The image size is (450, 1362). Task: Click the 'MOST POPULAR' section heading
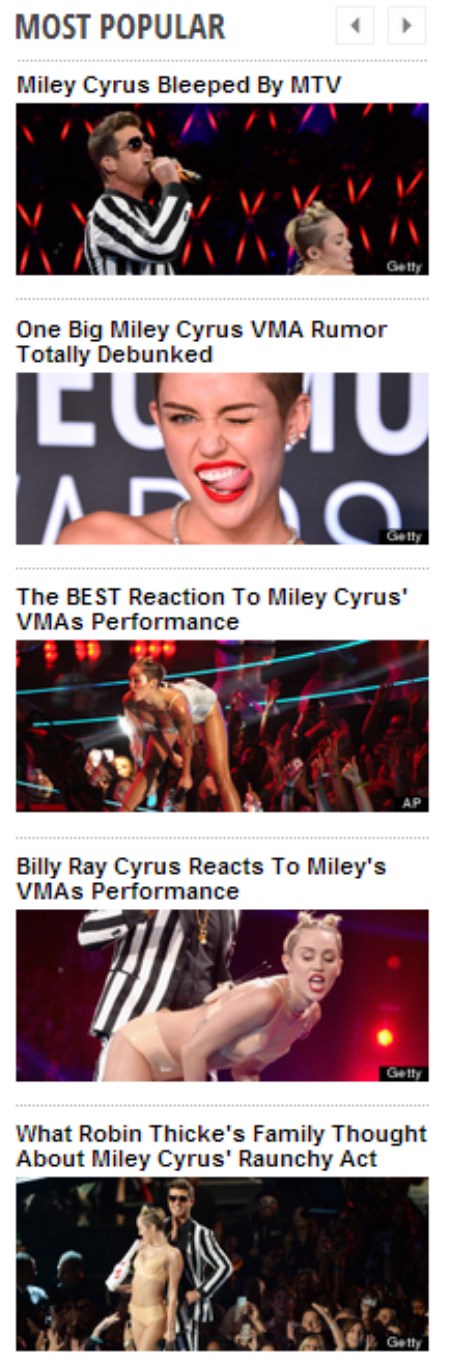[x=121, y=27]
